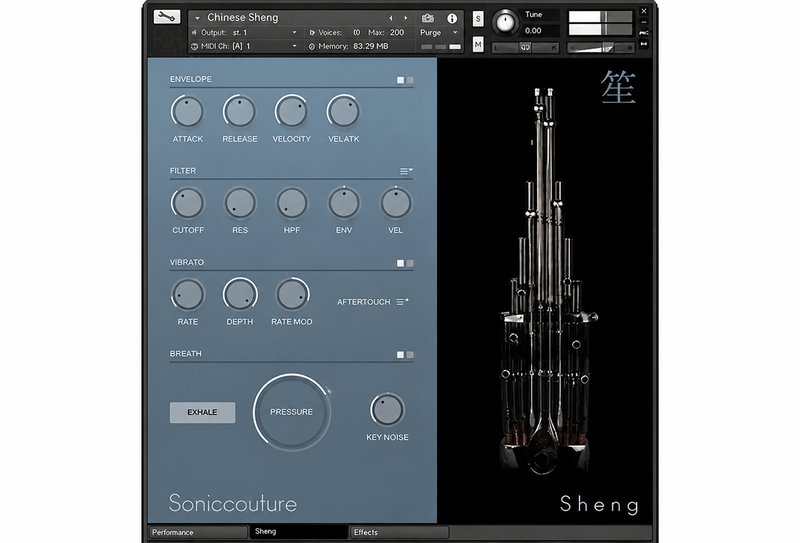Open the Output st. 1 dropdown

pos(294,33)
